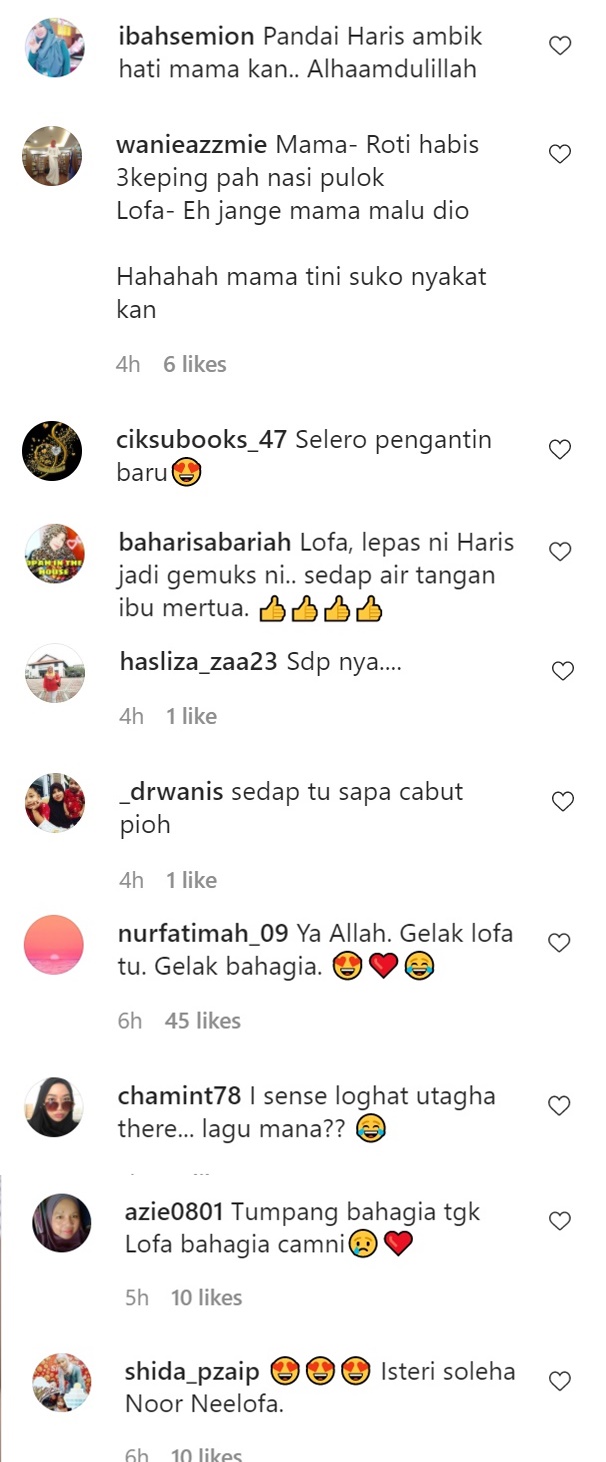Image resolution: width=606 pixels, height=1462 pixels.
Task: Like shida_pzaip's Isteri soleha comment
Action: pyautogui.click(x=561, y=1381)
